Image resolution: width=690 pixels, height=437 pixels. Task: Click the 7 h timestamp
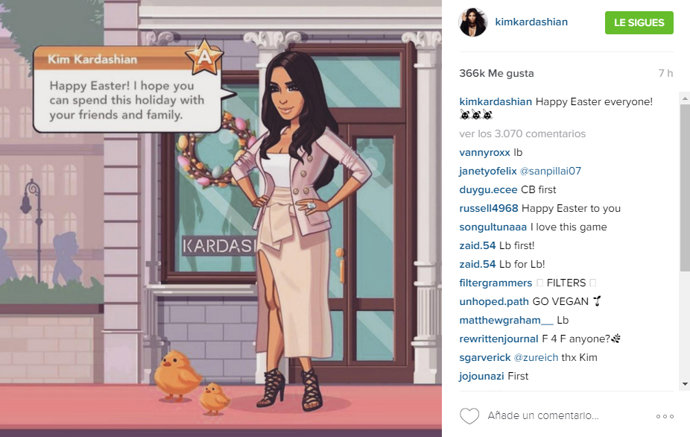[665, 73]
